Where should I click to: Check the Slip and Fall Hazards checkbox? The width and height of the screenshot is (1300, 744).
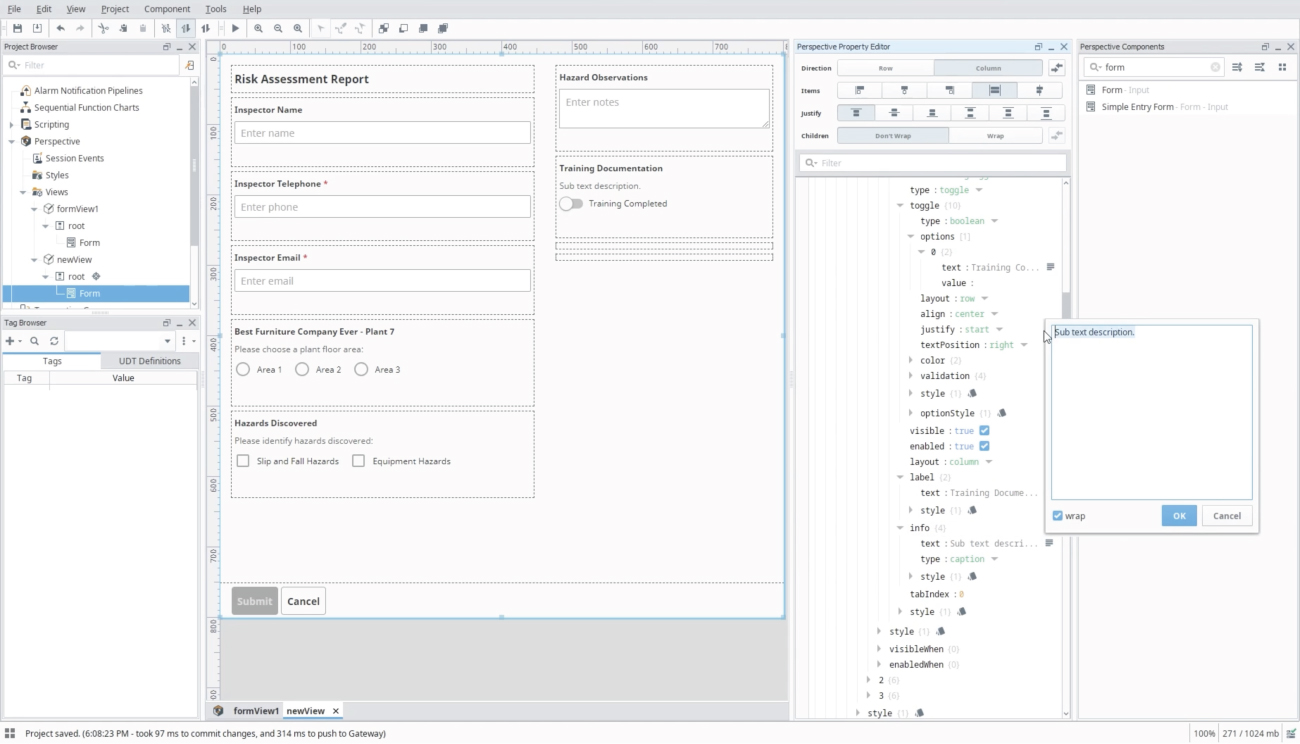(x=241, y=460)
